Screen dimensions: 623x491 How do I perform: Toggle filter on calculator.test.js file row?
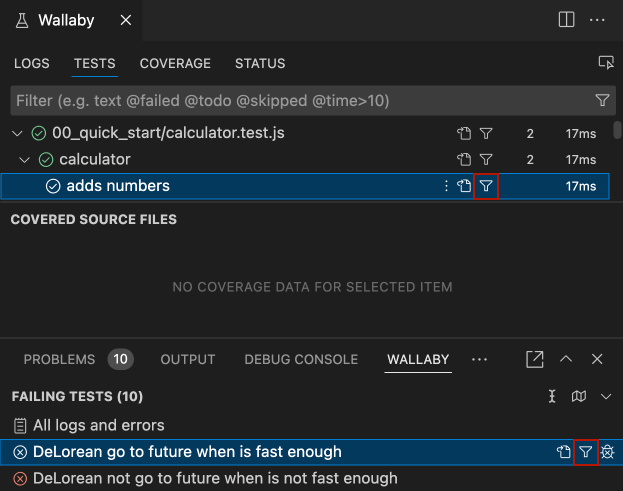486,133
